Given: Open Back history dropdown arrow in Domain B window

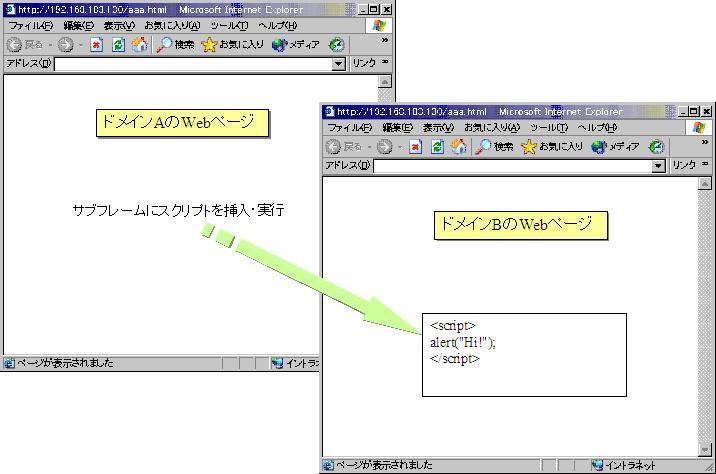Looking at the screenshot, I should [x=369, y=147].
